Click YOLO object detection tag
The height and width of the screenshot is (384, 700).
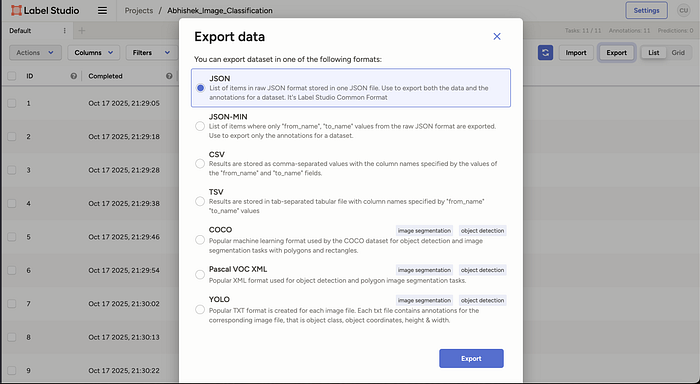(x=483, y=301)
